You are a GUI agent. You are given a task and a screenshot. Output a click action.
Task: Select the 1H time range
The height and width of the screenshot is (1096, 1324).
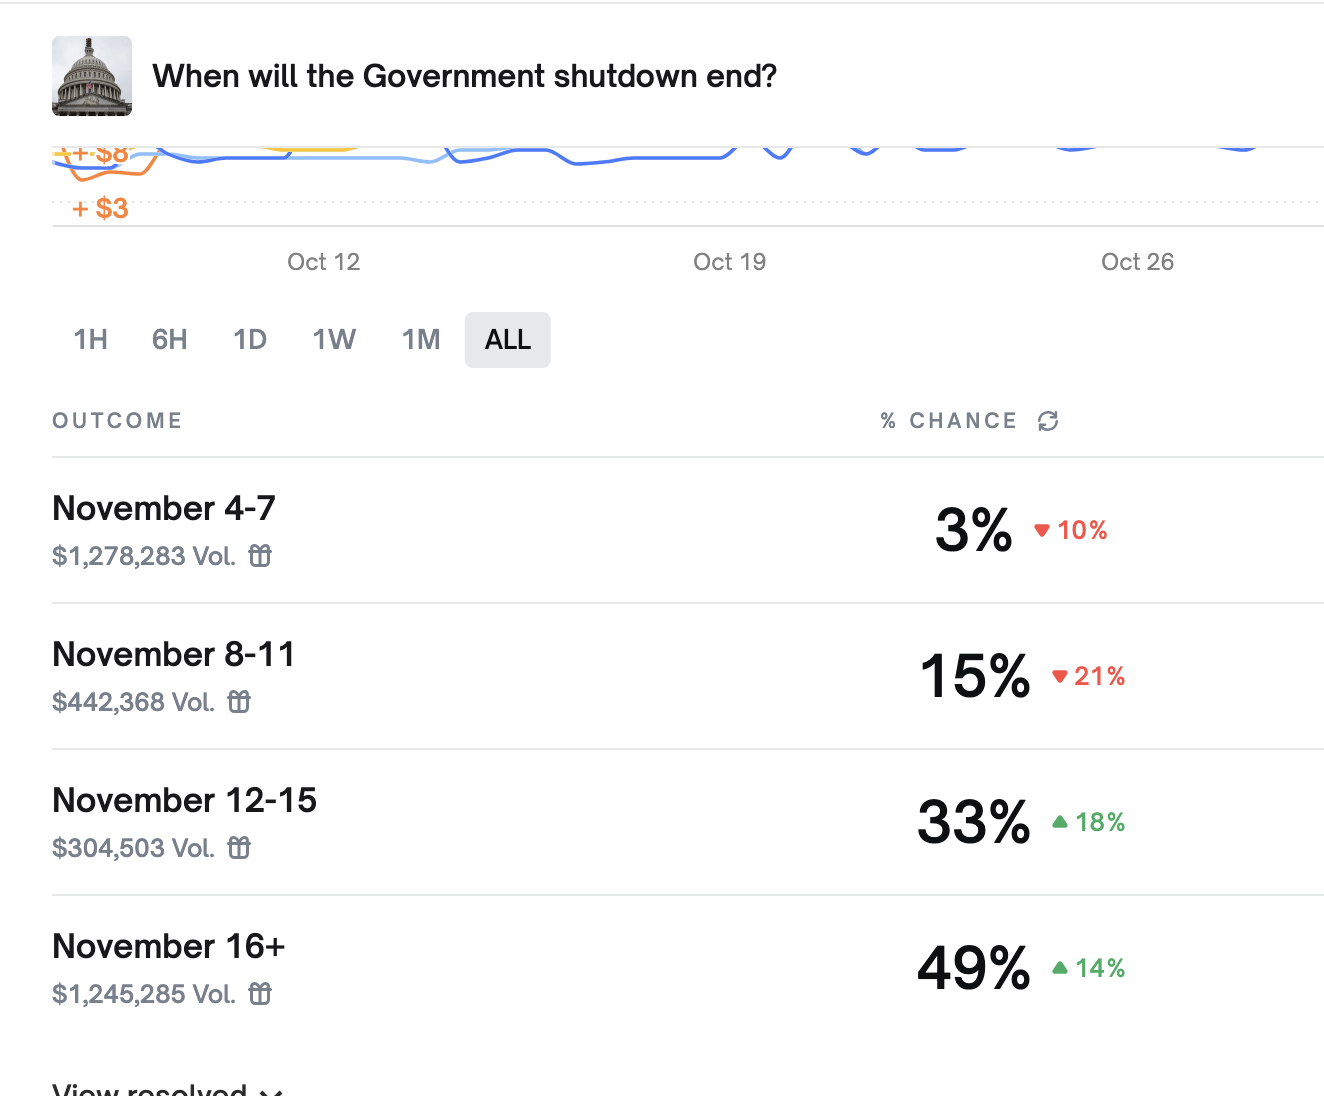pos(91,340)
